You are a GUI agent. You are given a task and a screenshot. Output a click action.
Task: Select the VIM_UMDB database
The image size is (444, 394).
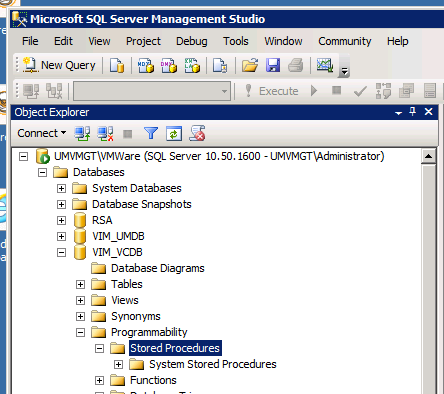[x=118, y=236]
